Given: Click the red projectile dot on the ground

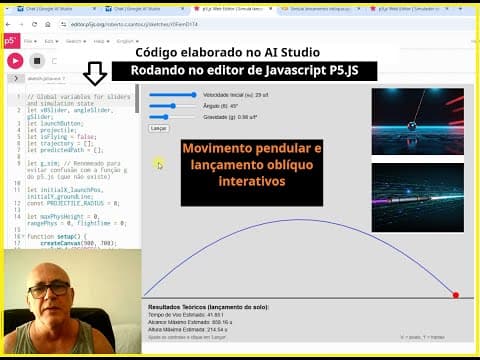Looking at the screenshot, I should (x=456, y=295).
